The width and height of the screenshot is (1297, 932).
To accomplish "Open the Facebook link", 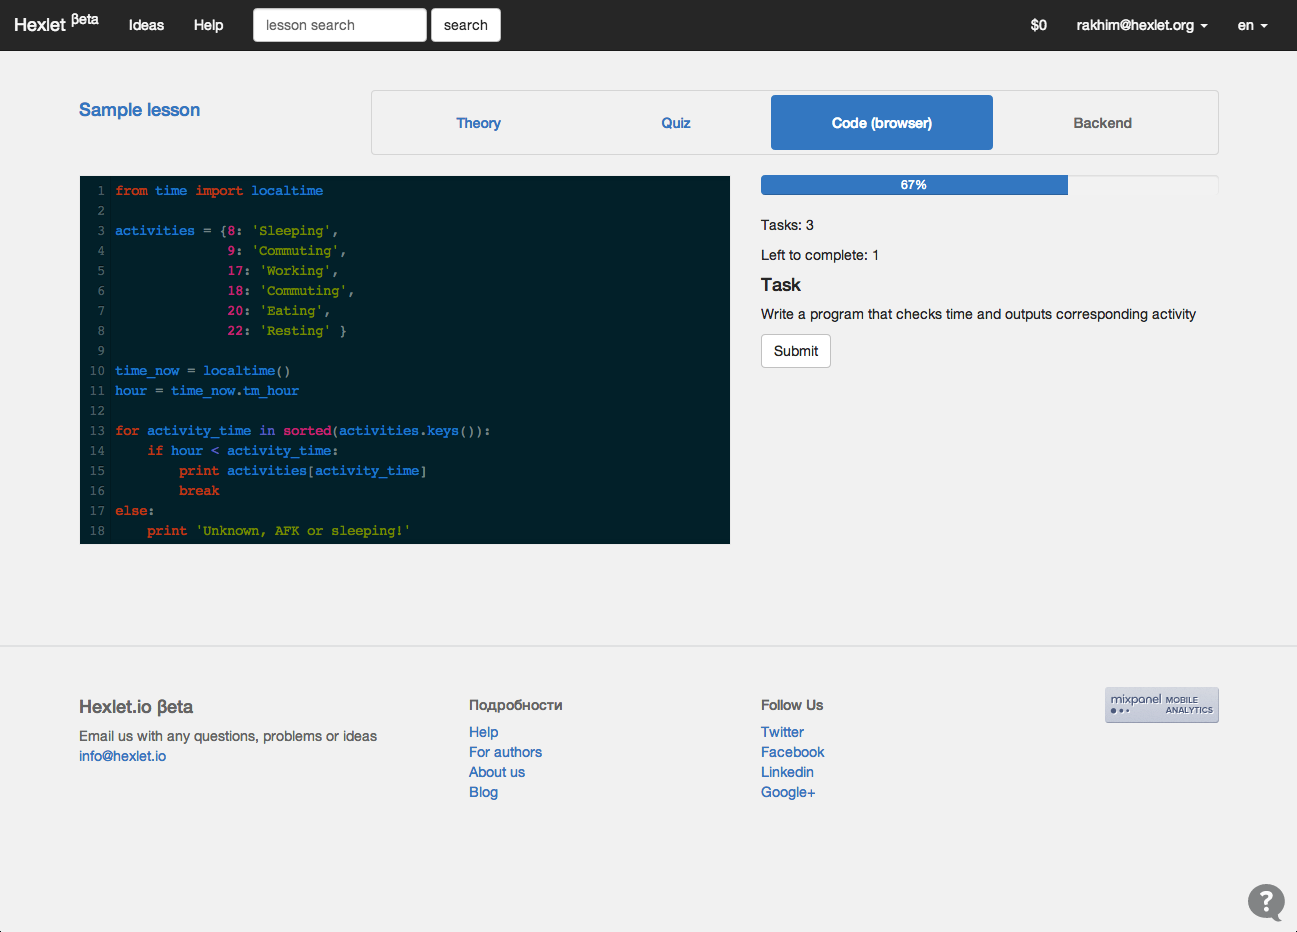I will pyautogui.click(x=792, y=752).
